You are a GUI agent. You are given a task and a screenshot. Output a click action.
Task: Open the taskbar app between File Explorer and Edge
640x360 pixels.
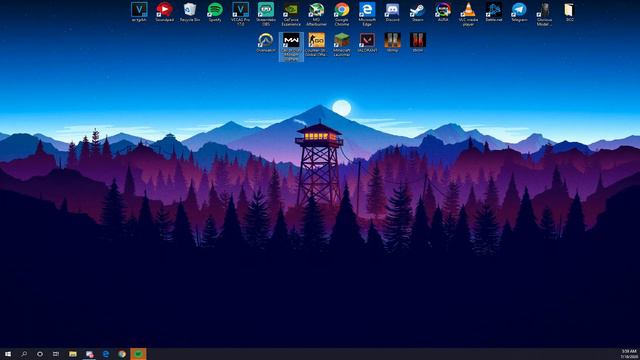tap(89, 354)
